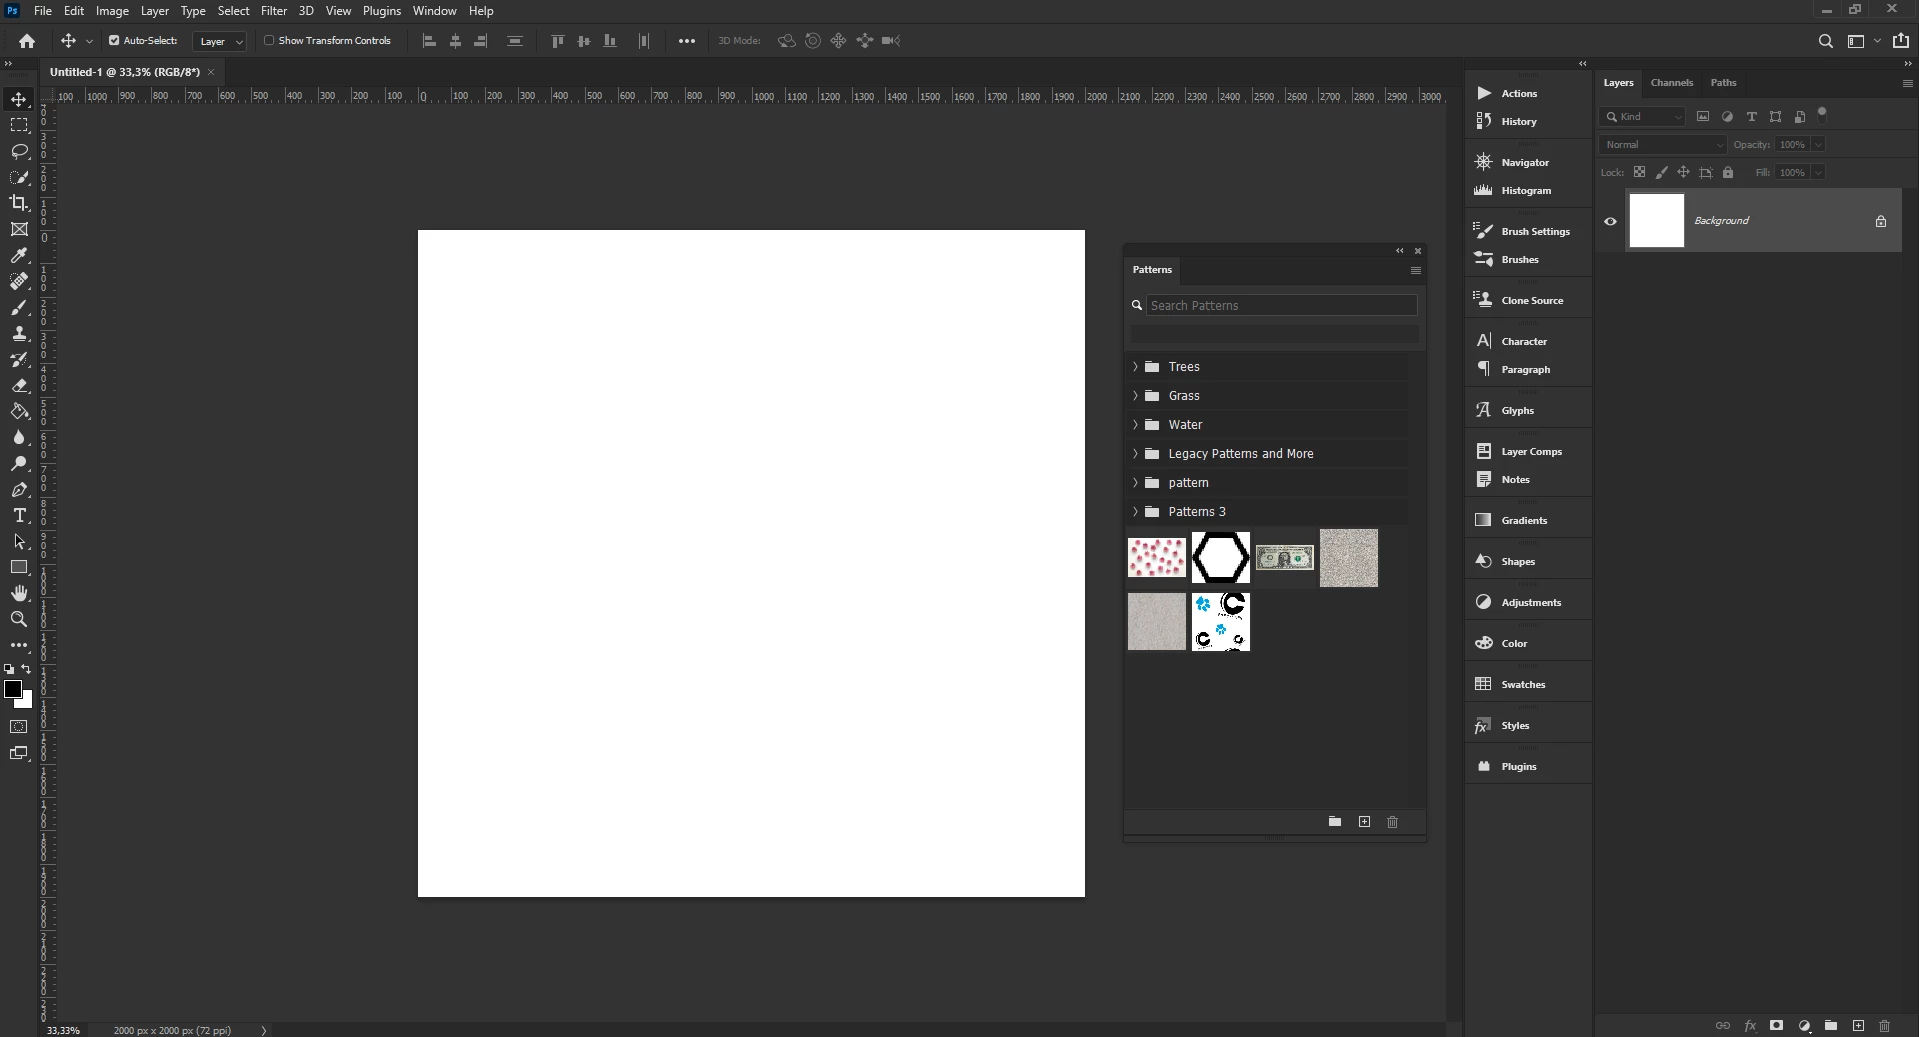Select the Pen tool
The width and height of the screenshot is (1919, 1037).
pos(19,489)
